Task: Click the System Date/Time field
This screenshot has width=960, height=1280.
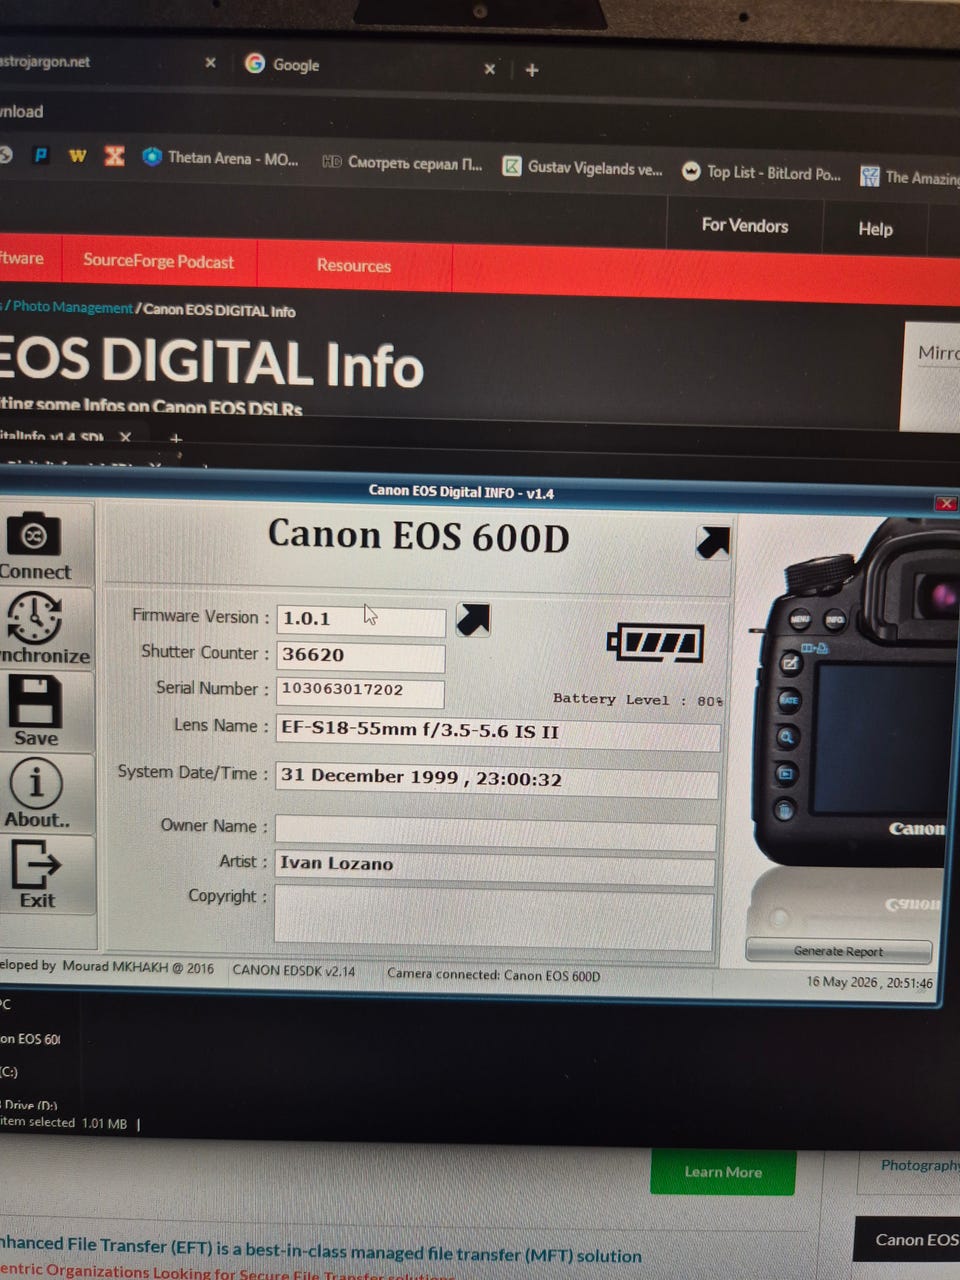Action: tap(497, 779)
